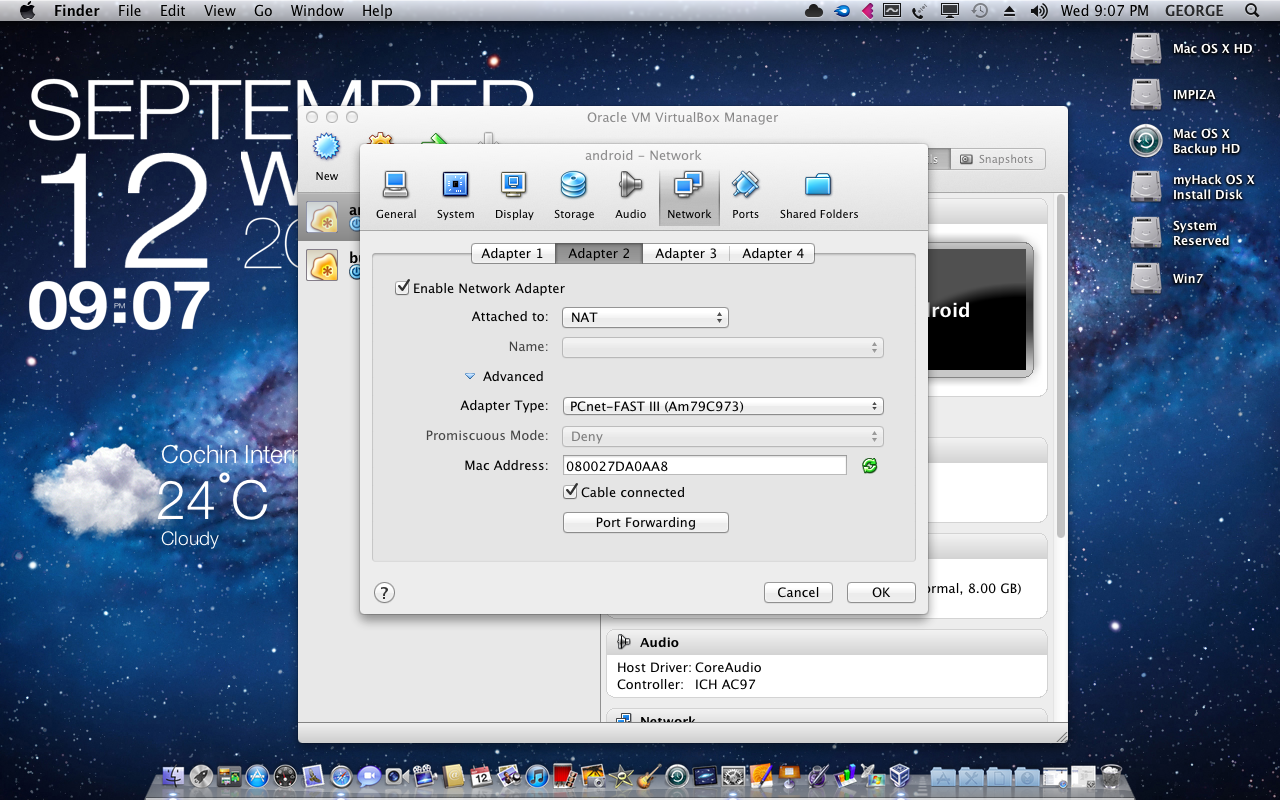
Task: Switch to Adapter 4 tab
Action: click(773, 254)
